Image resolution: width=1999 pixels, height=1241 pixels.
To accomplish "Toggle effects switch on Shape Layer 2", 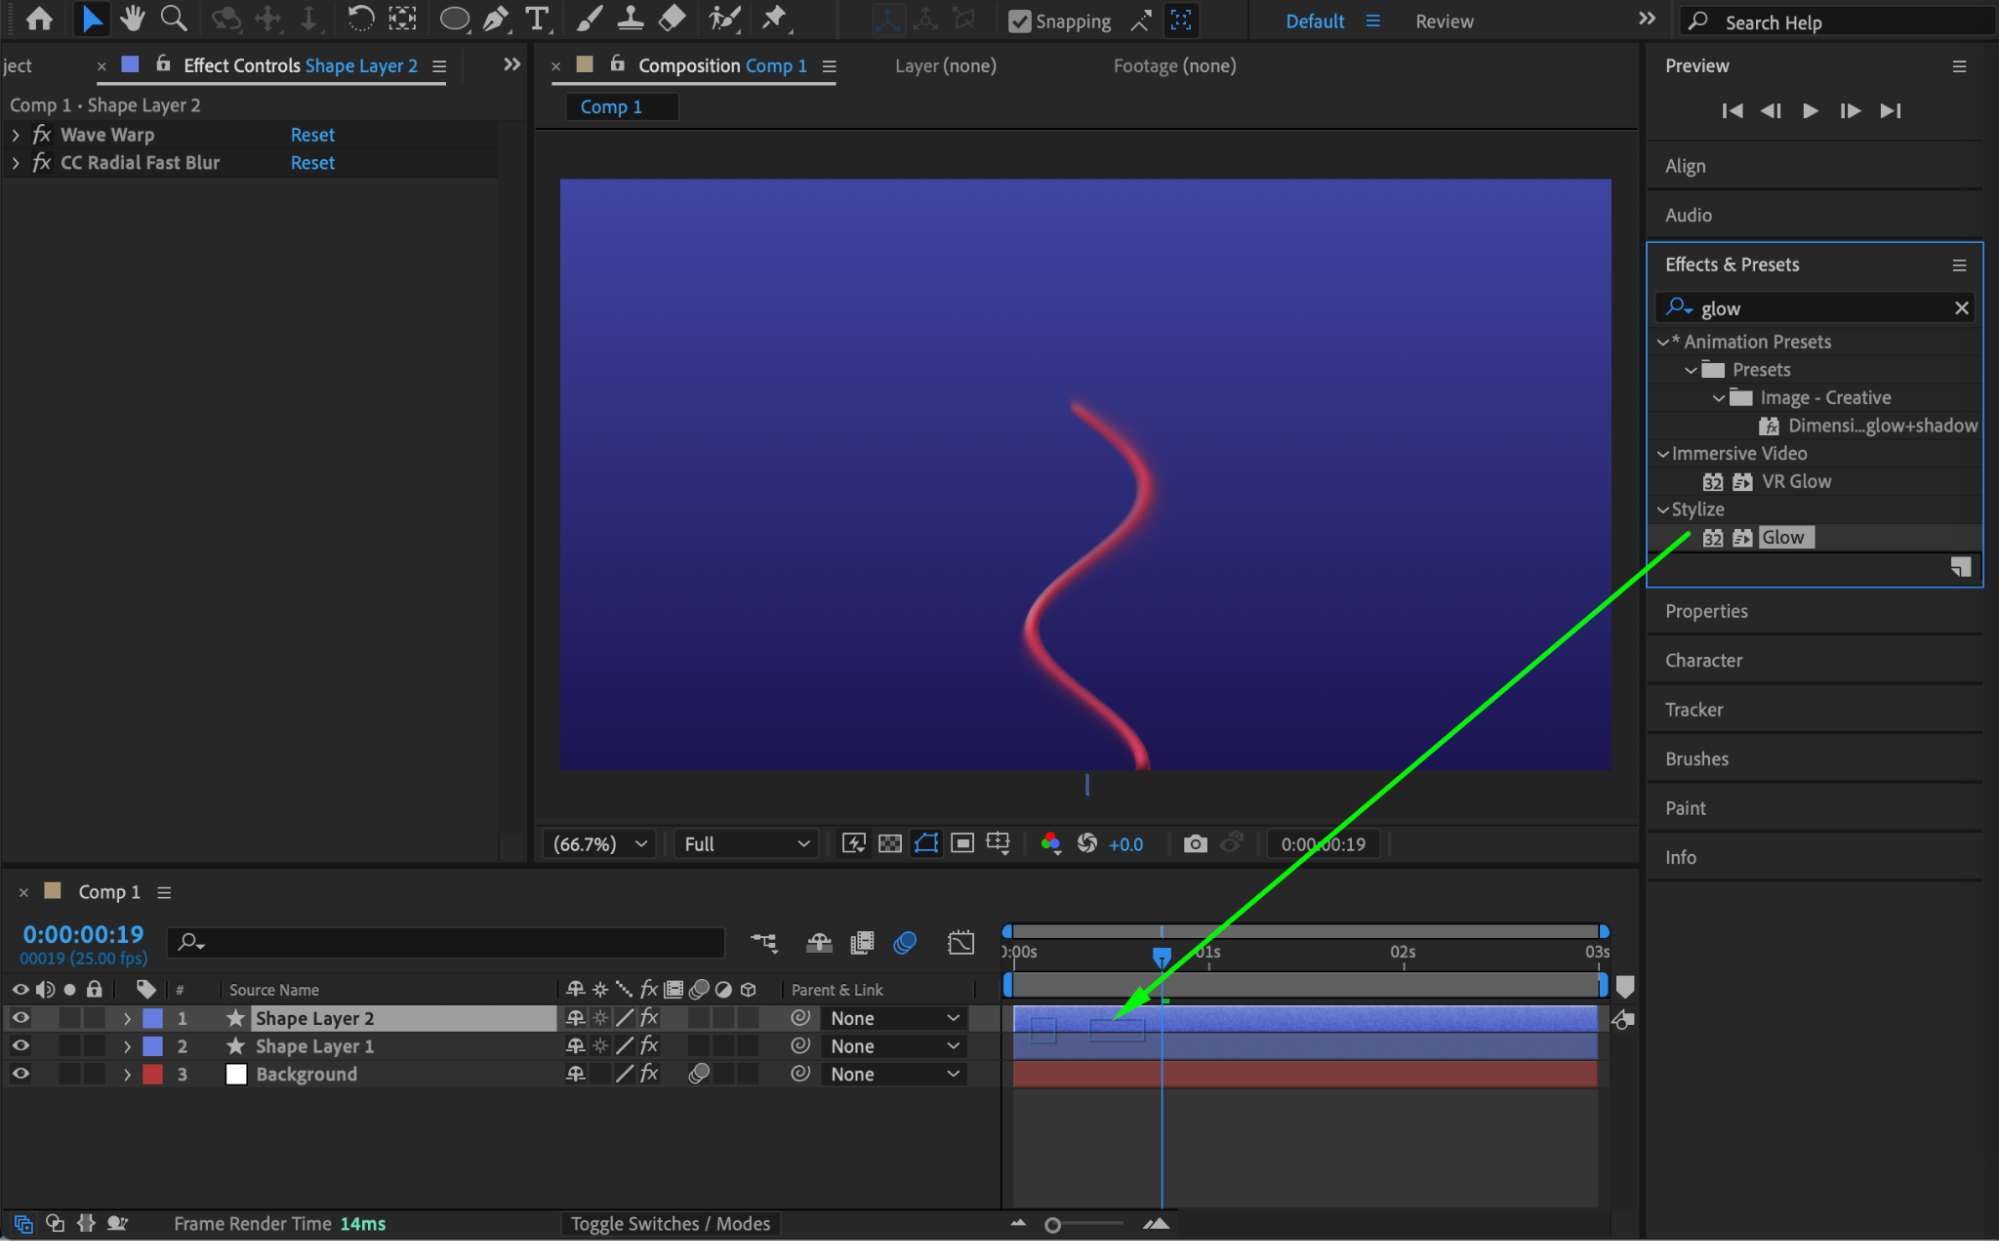I will [x=649, y=1018].
